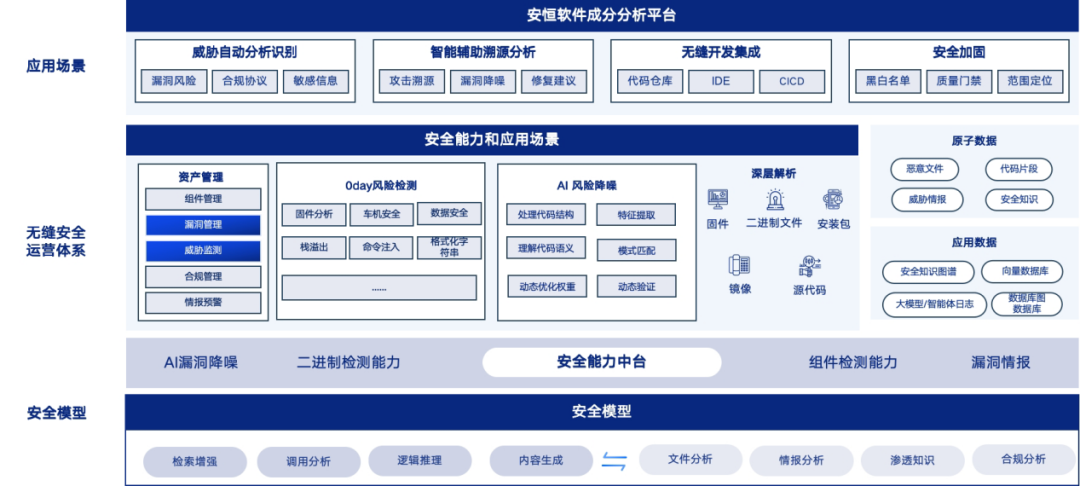The width and height of the screenshot is (1080, 486).
Task: Open the 组件检测能力 tab
Action: click(853, 362)
